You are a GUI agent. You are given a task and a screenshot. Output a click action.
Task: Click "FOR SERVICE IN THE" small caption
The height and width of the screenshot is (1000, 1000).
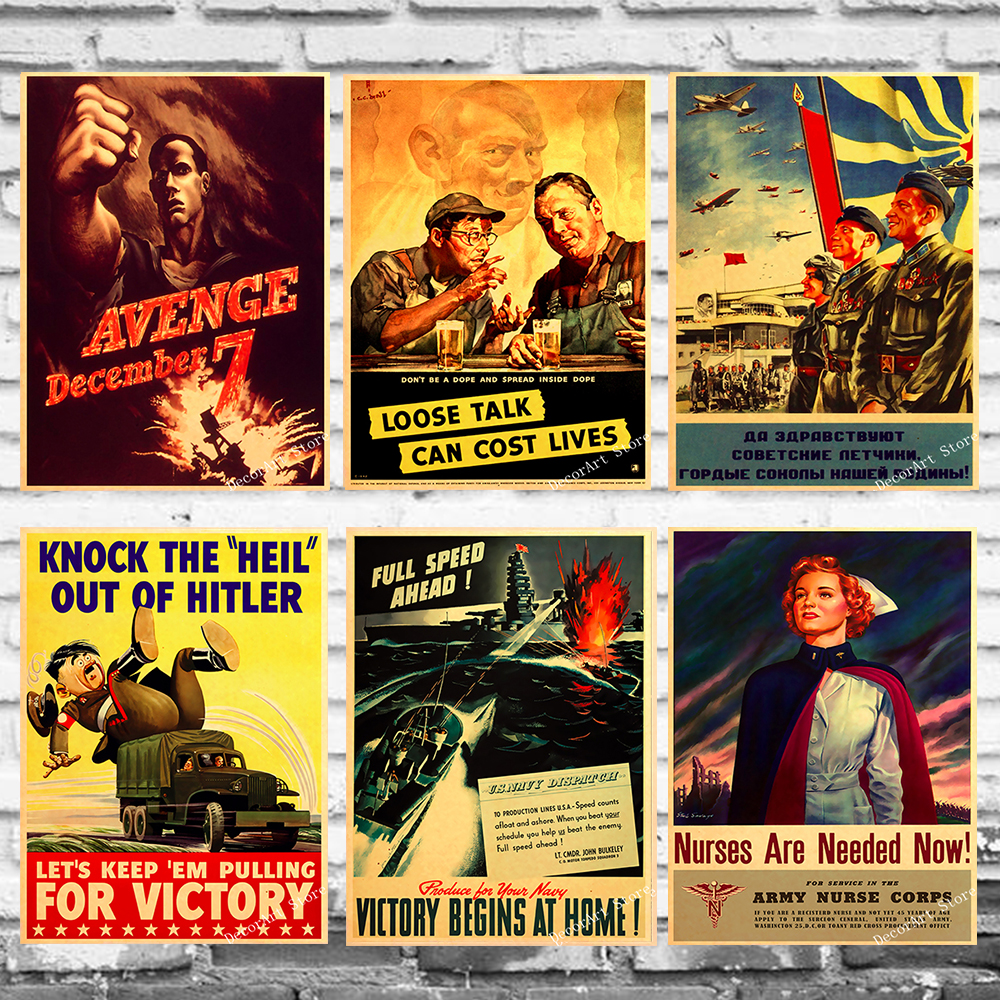[x=852, y=883]
